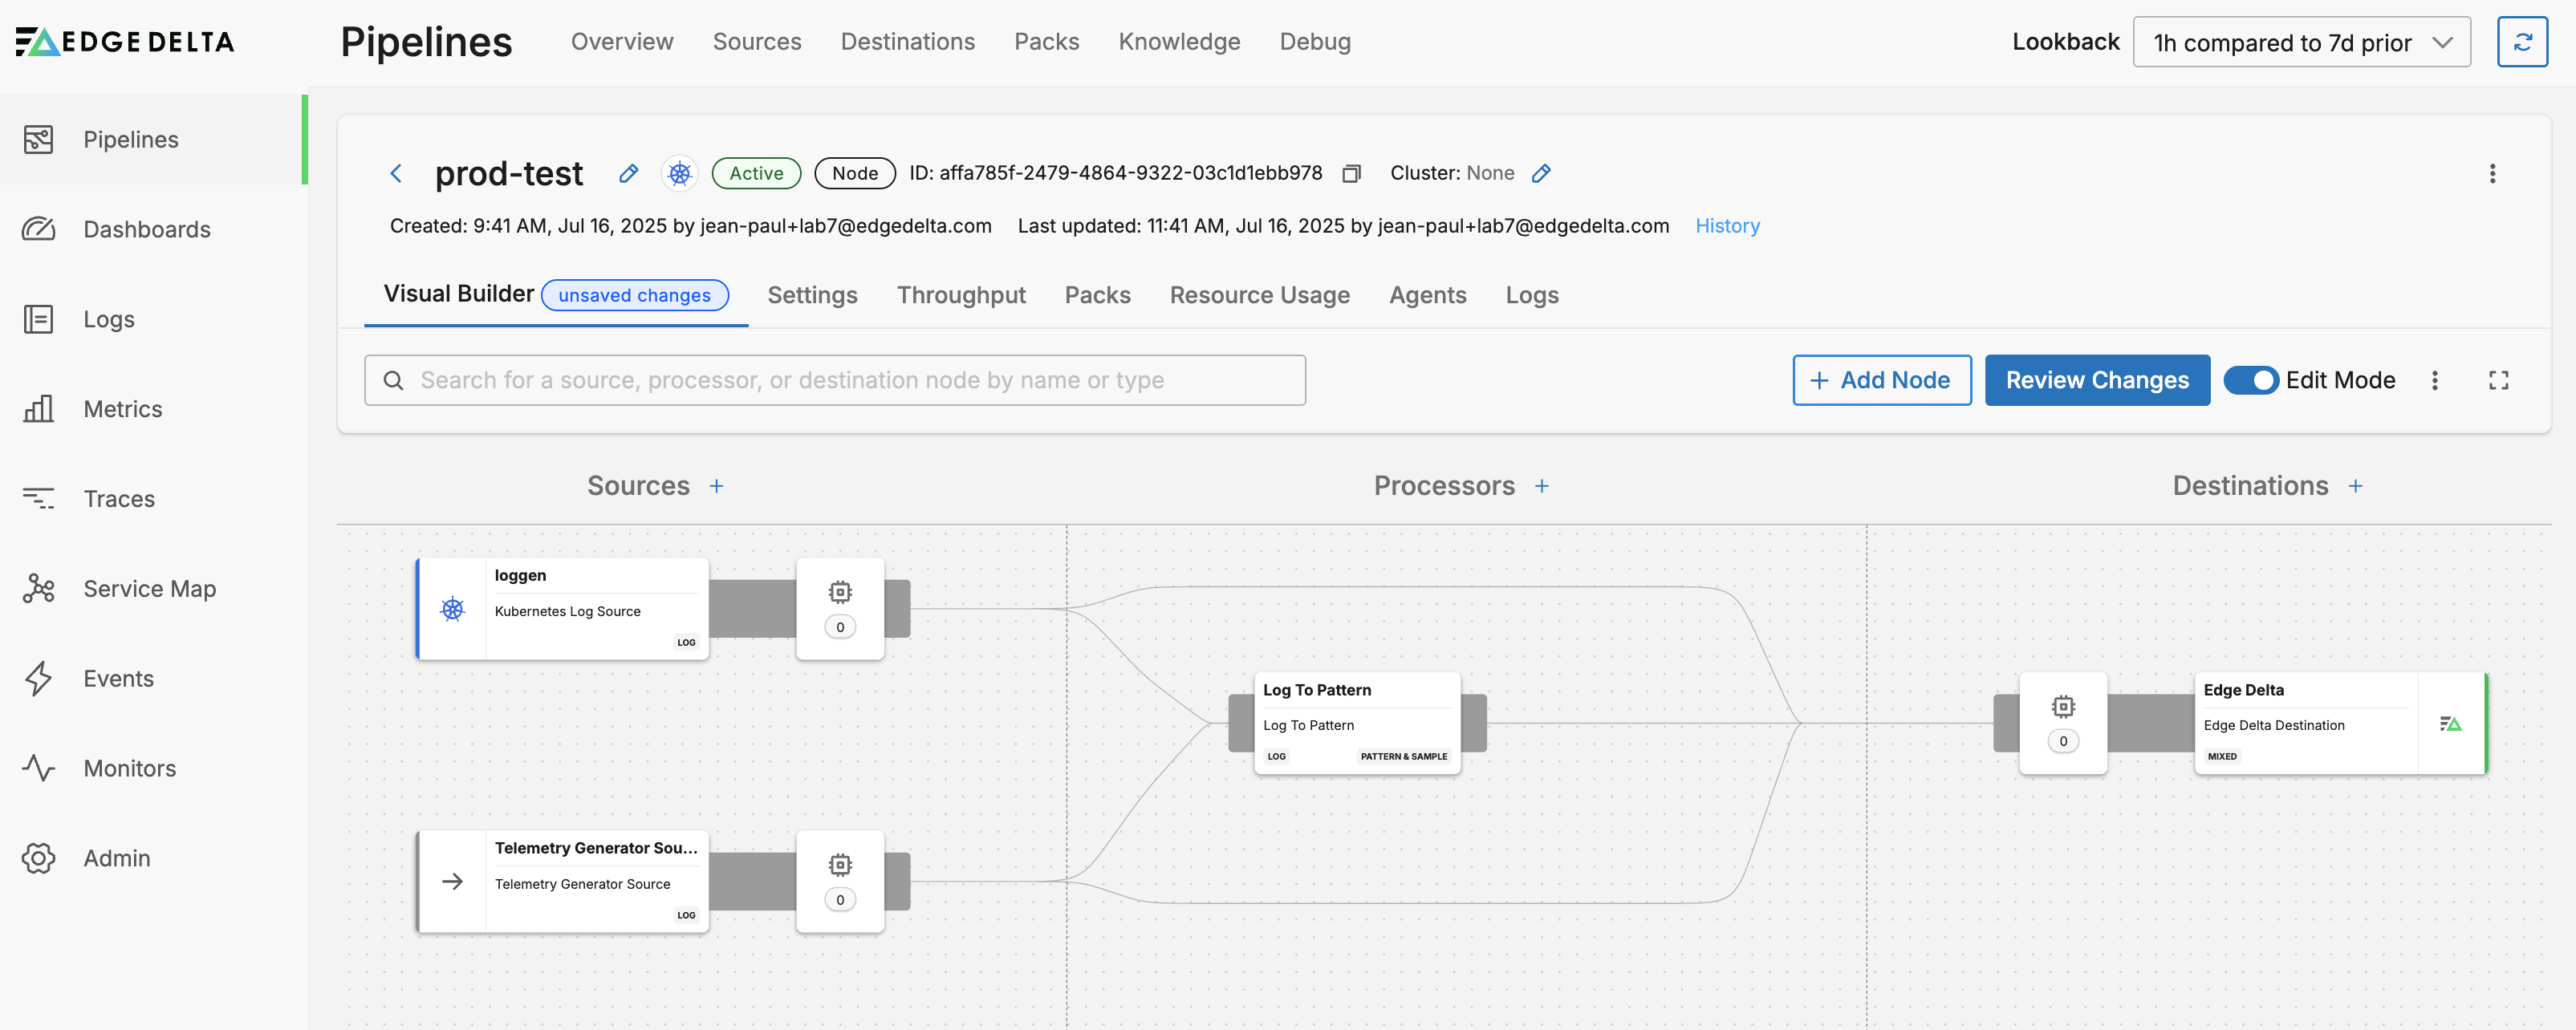This screenshot has width=2576, height=1030.
Task: Select the Log To Pattern processor node
Action: pos(1357,722)
